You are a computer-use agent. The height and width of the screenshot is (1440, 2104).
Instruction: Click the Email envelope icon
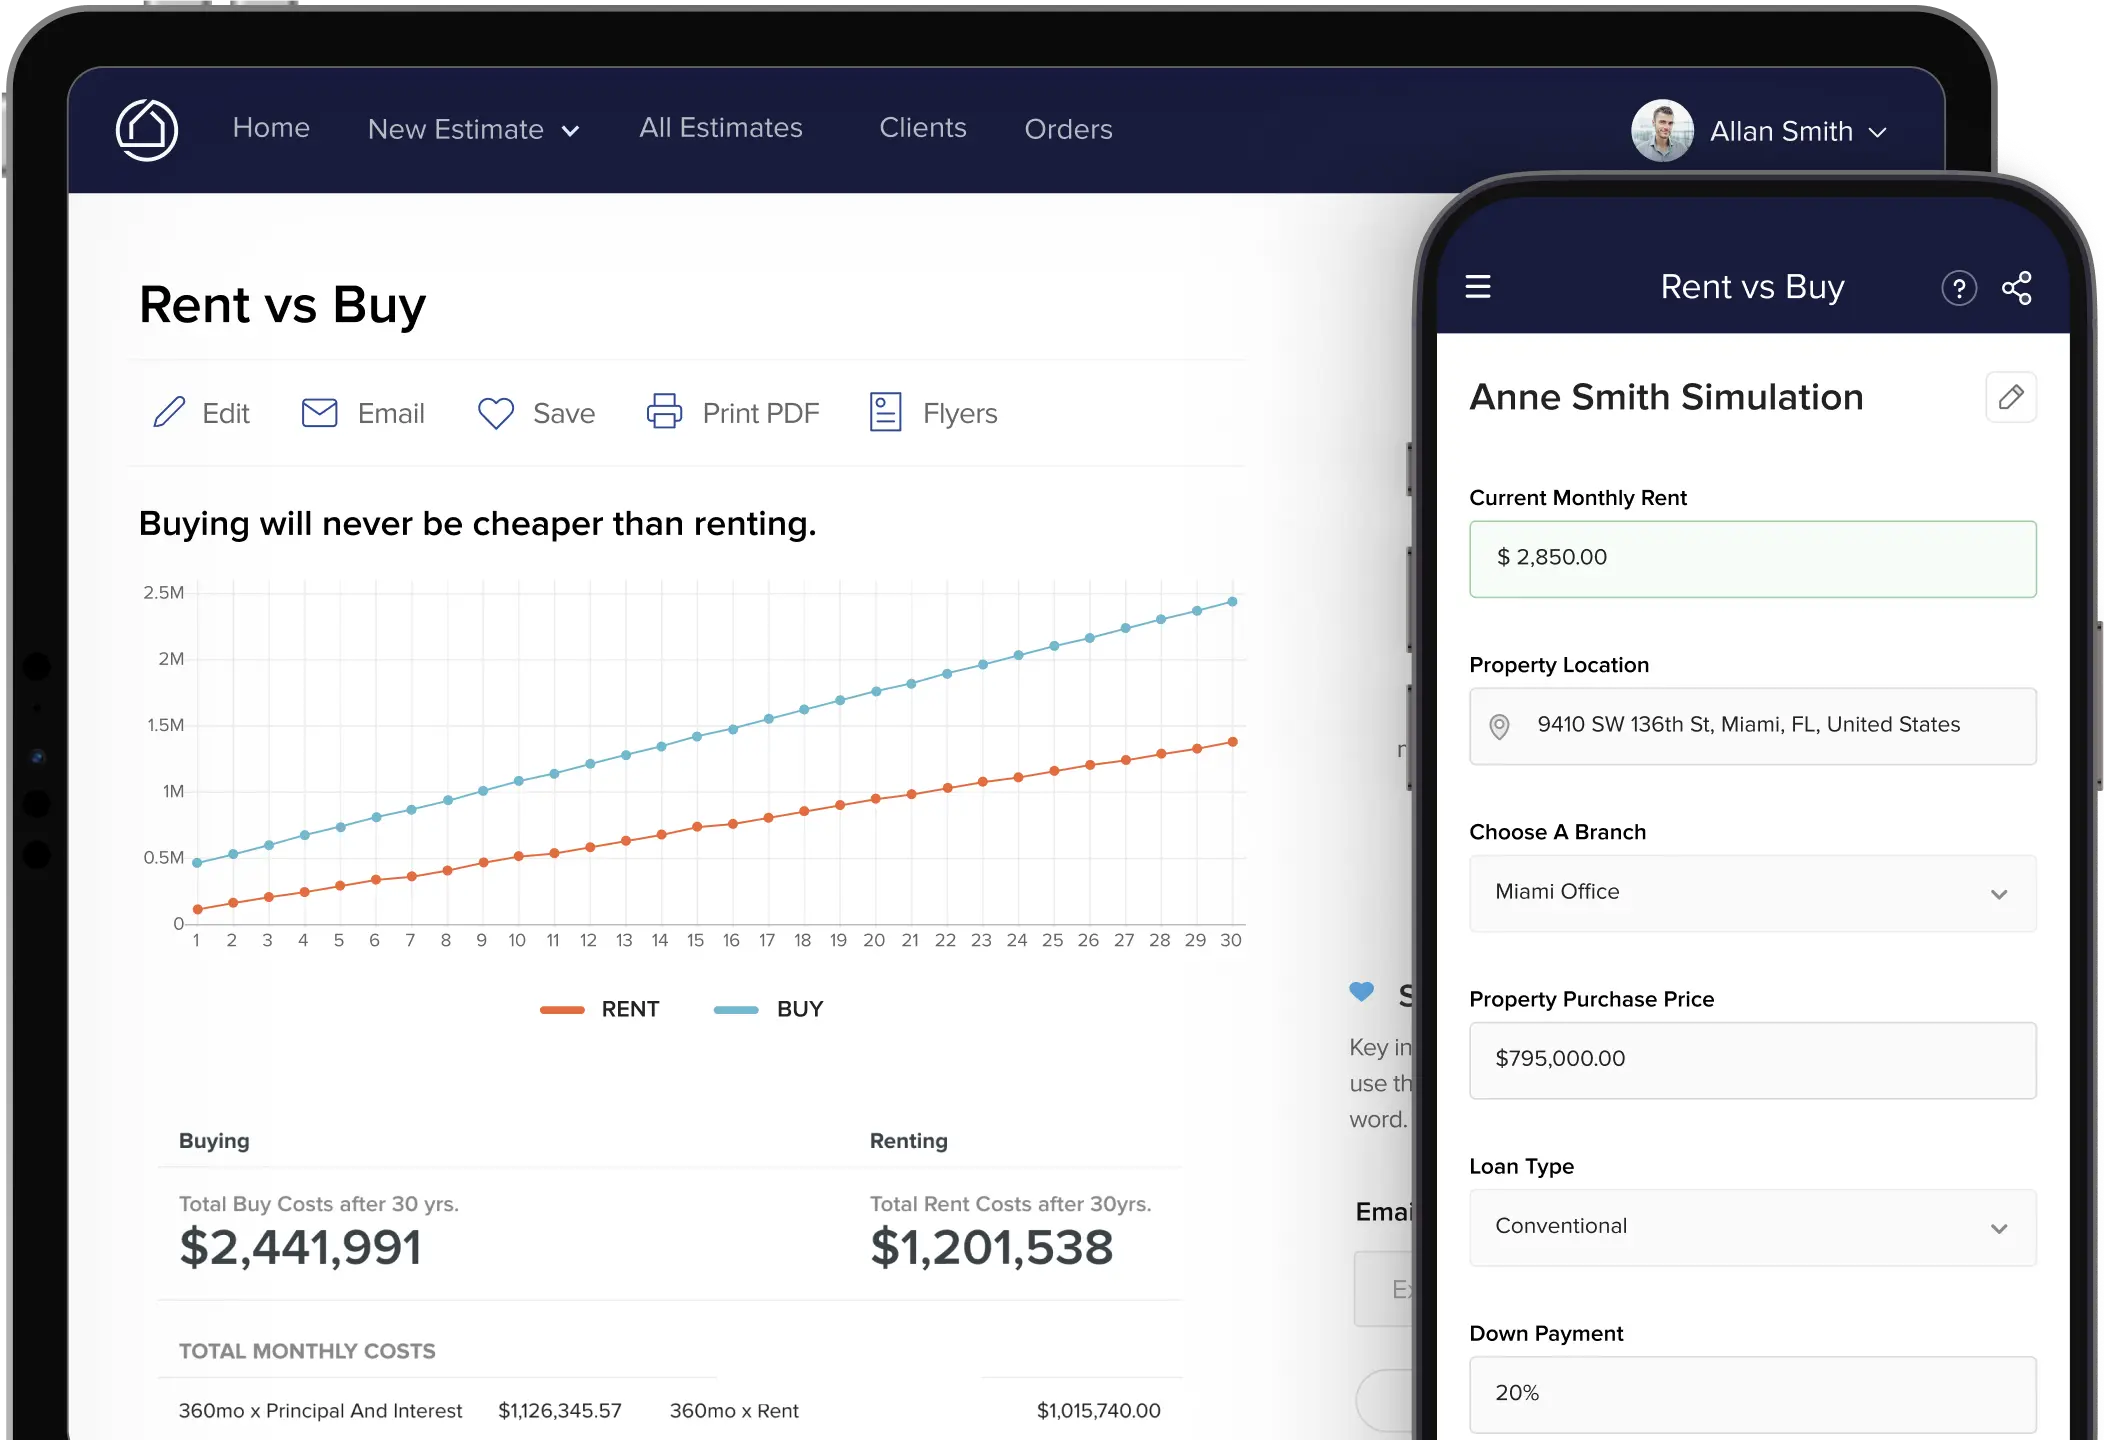(319, 412)
